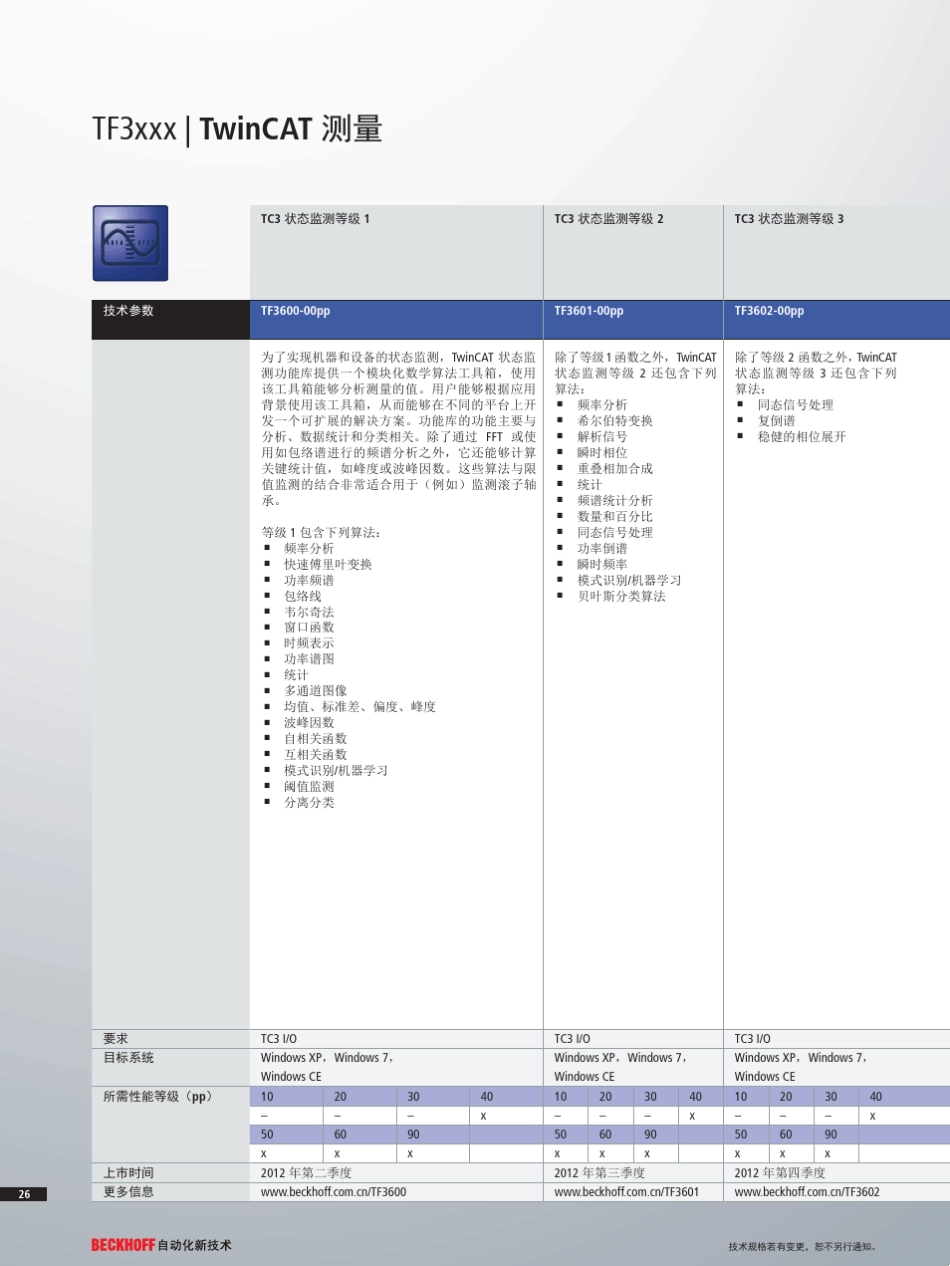
Task: Open the www.beckhoff.com.cn/TF3600 link
Action: [x=334, y=1192]
